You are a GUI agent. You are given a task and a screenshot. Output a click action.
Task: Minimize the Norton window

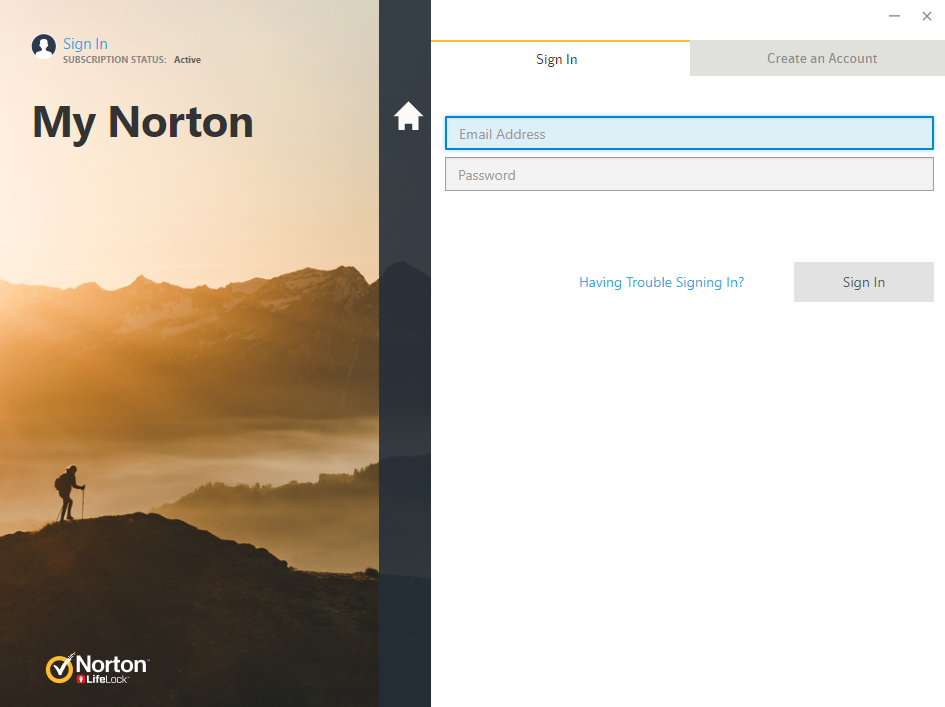click(x=894, y=16)
